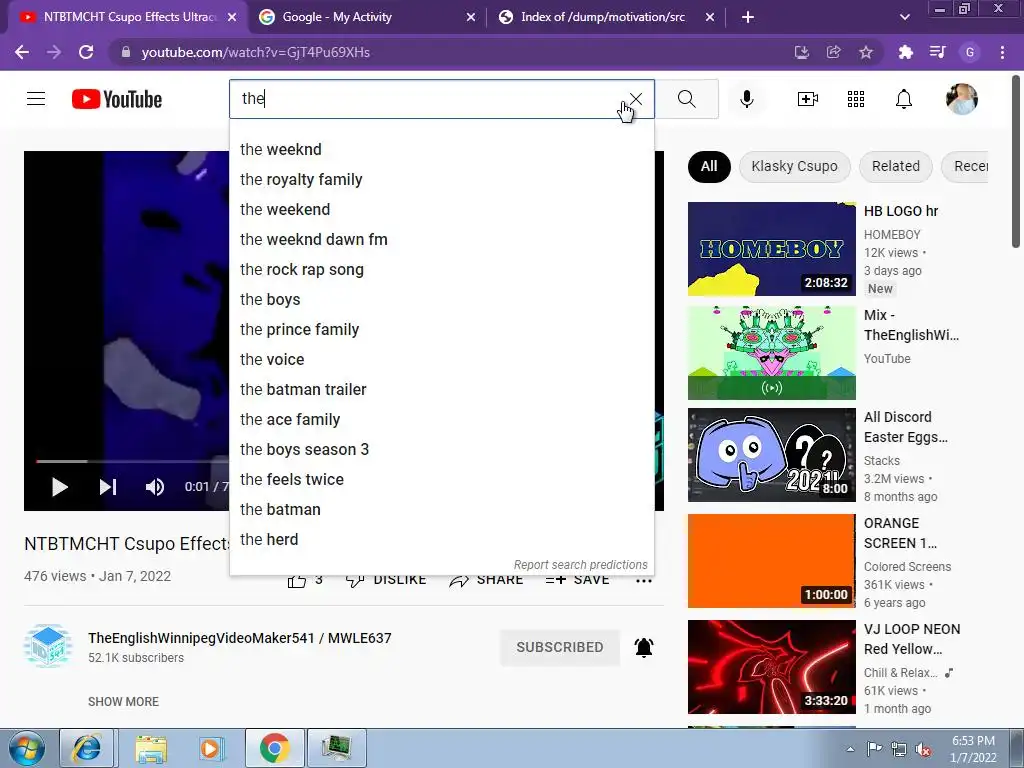Open Windows Media Player in taskbar

[x=211, y=748]
